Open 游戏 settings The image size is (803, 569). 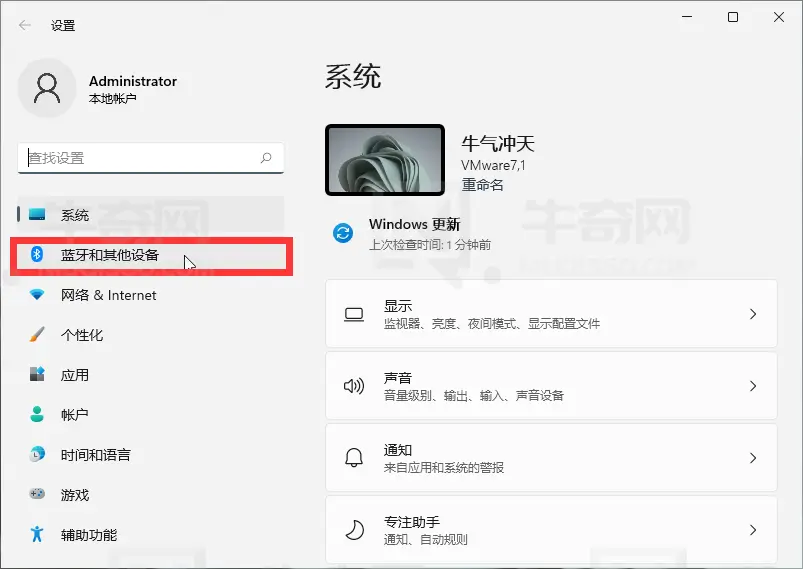click(151, 494)
